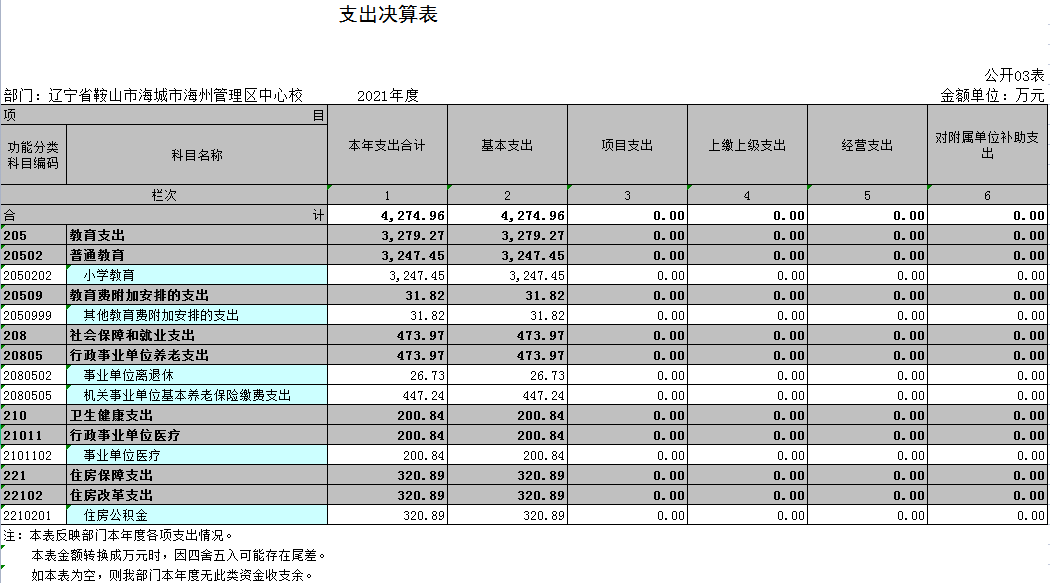
Task: Click the 本年支出合计 column header
Action: click(387, 145)
